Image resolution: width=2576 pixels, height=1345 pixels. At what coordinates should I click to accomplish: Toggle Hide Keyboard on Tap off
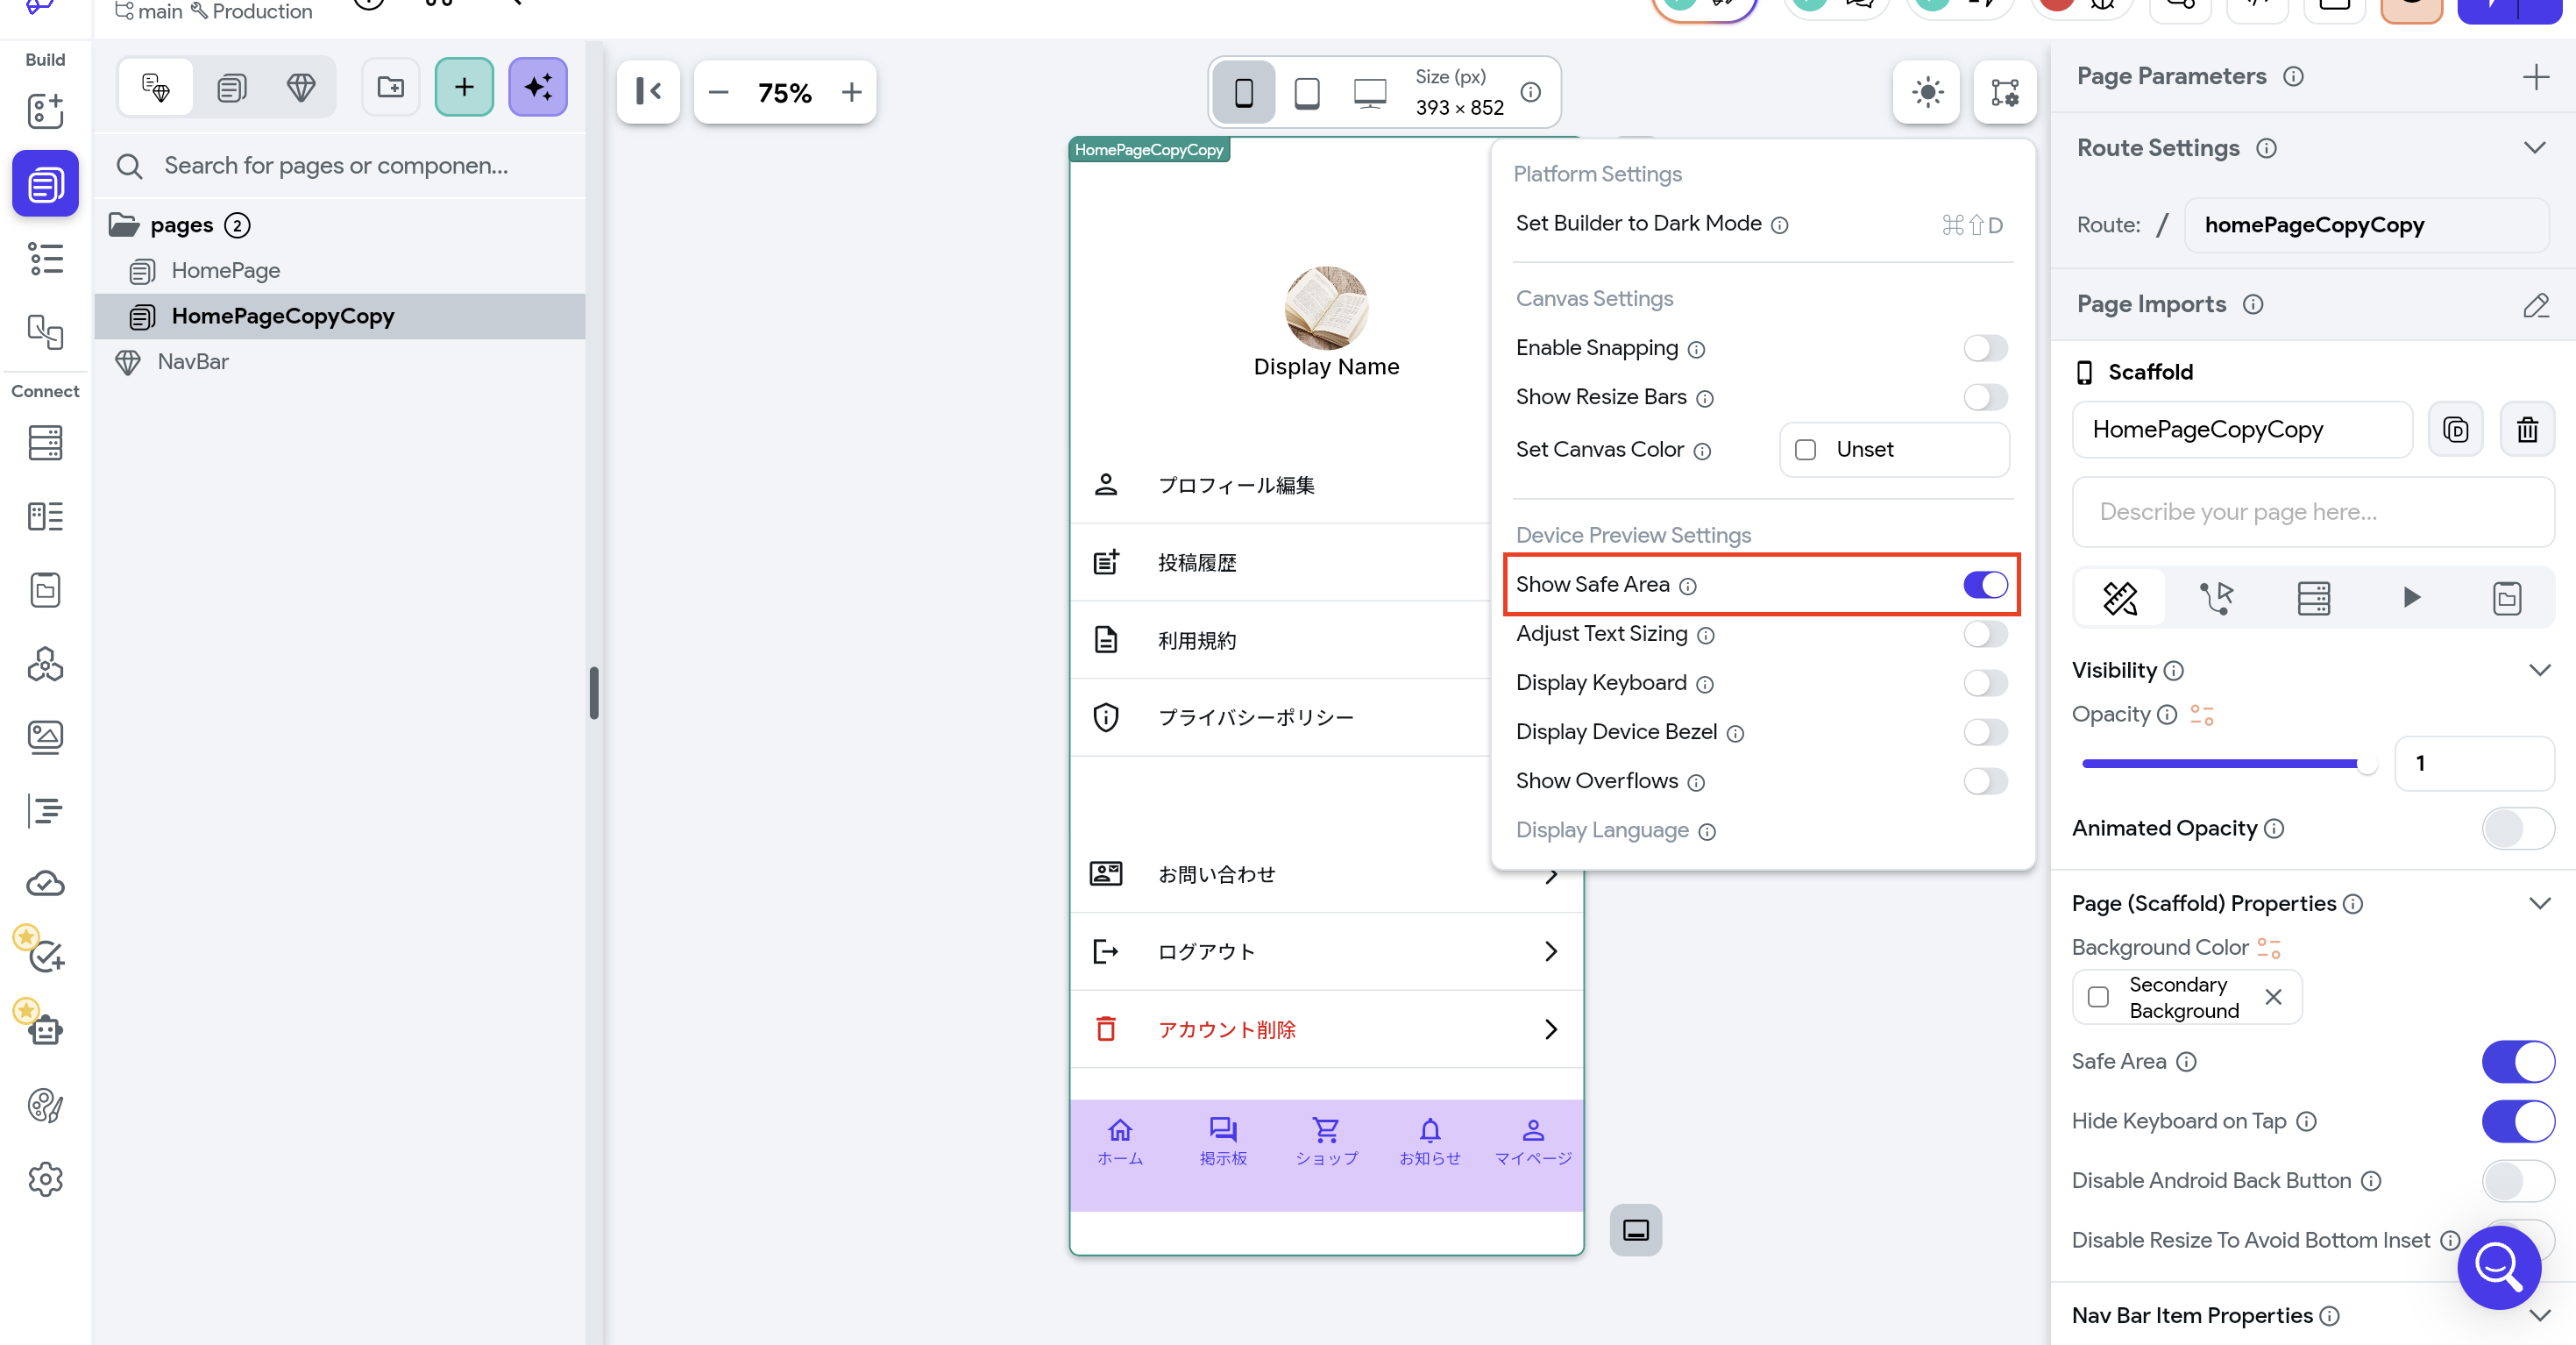click(2517, 1121)
